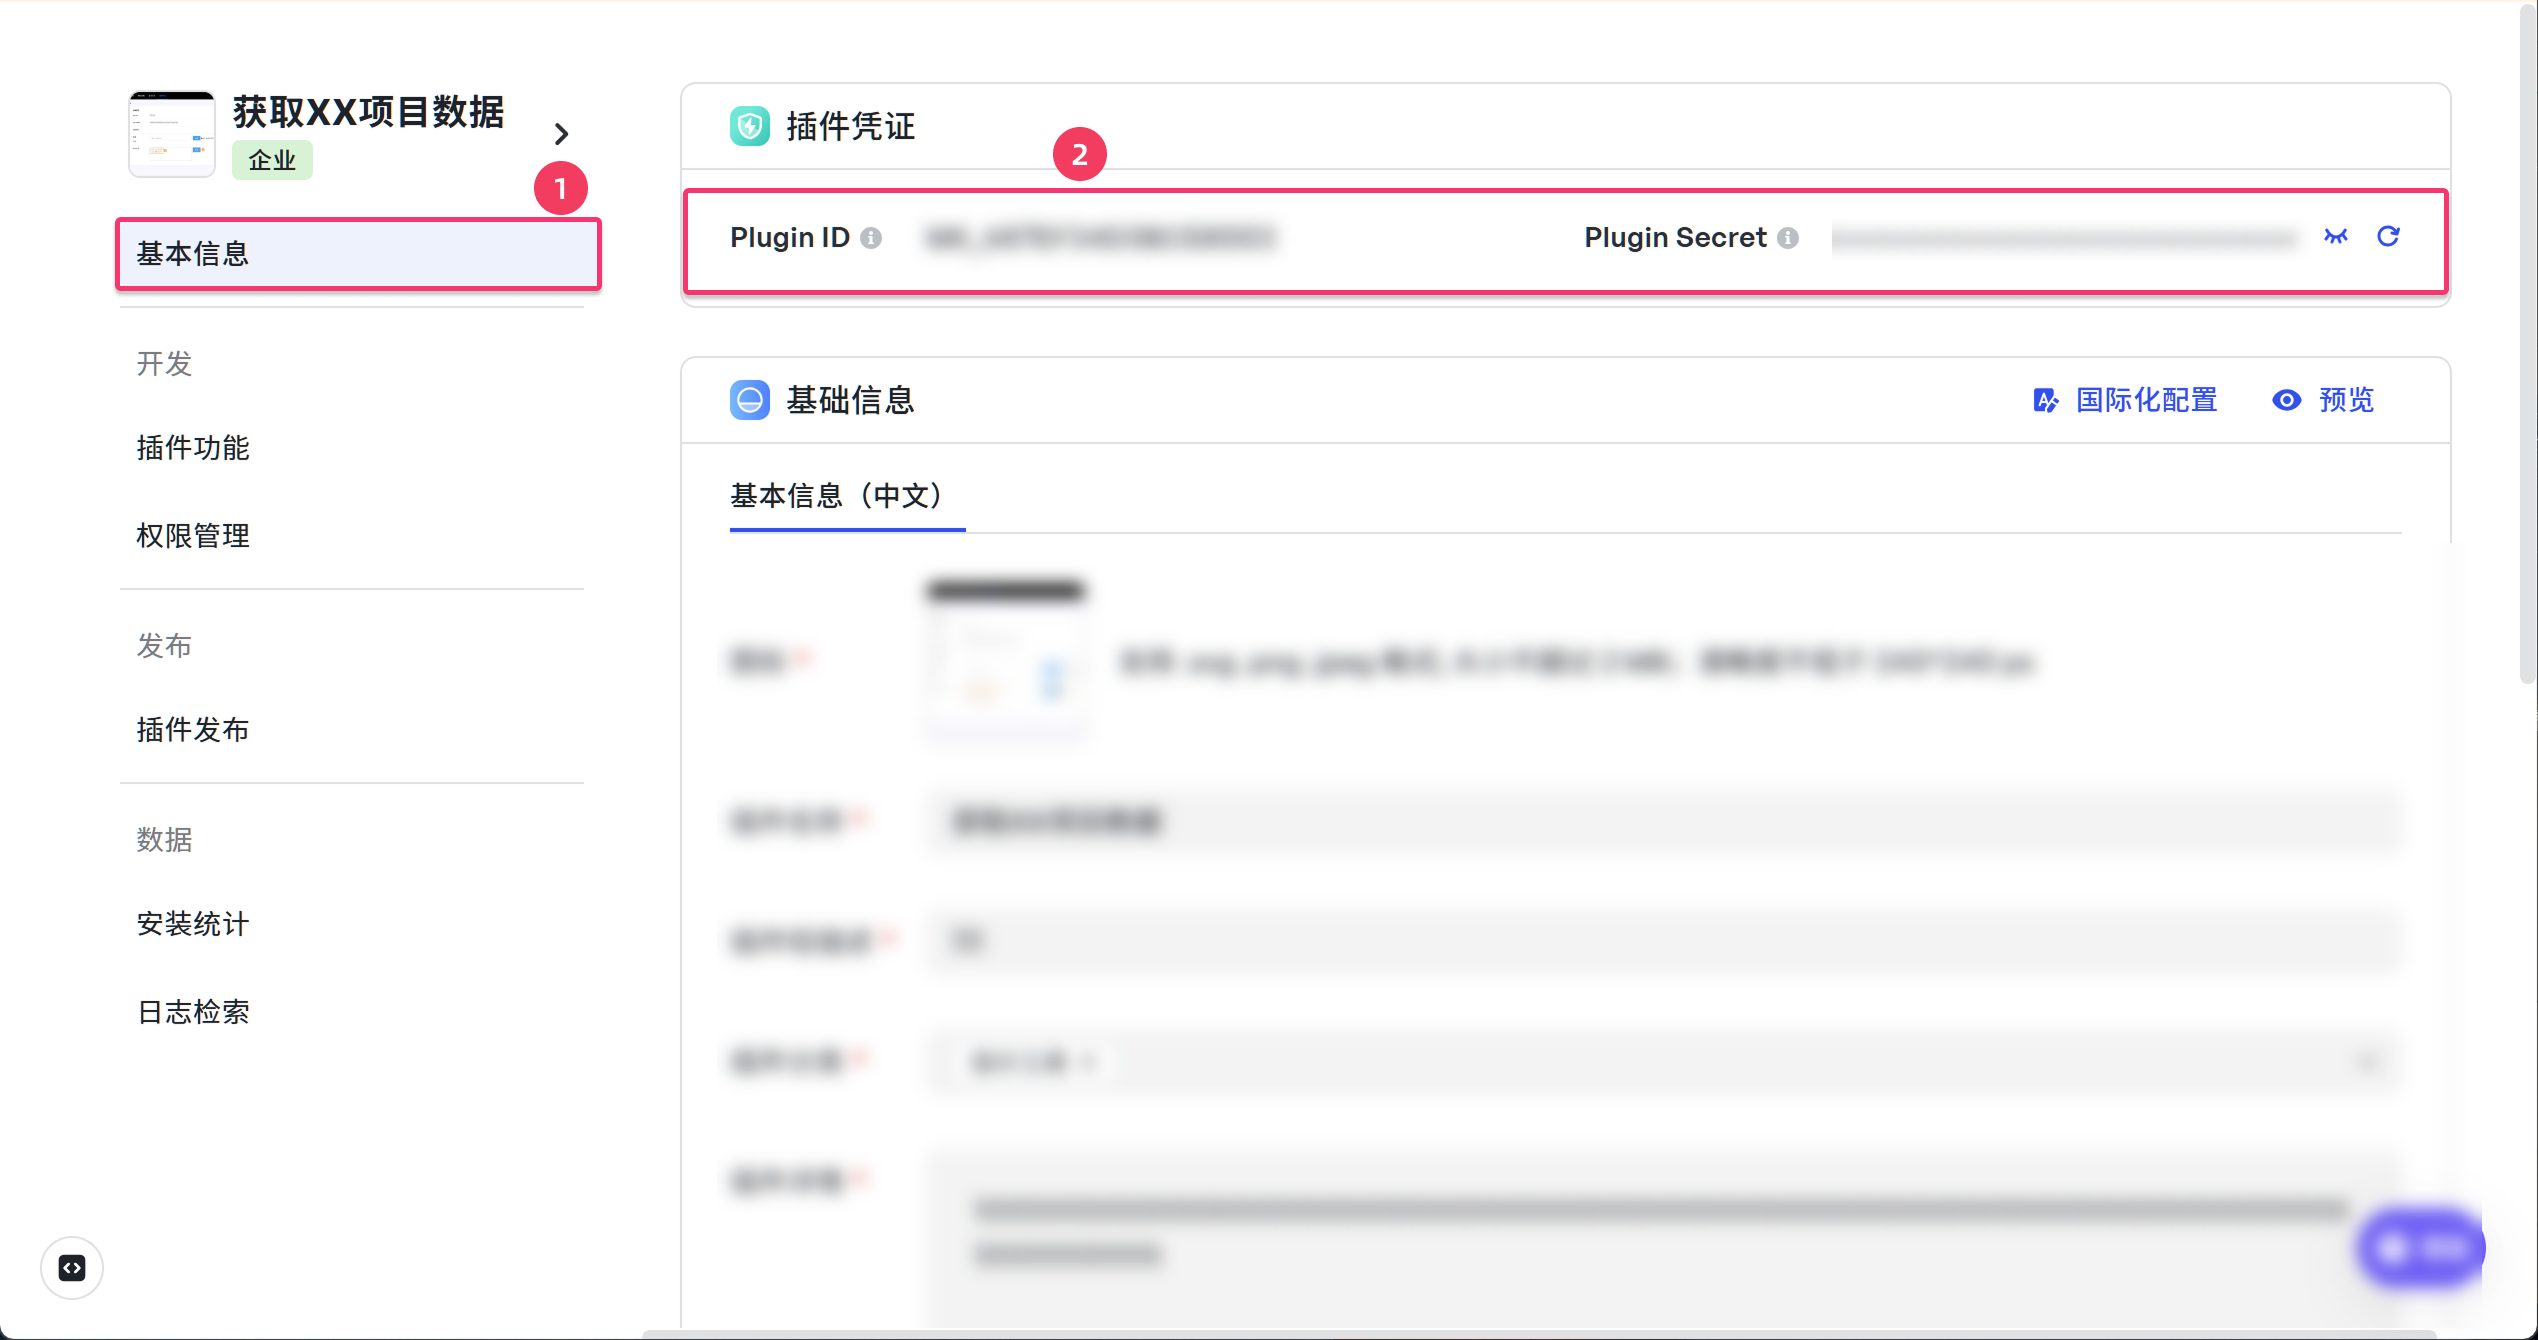Viewport: 2538px width, 1340px height.
Task: Click the 插件凭证 shield icon
Action: pos(749,126)
